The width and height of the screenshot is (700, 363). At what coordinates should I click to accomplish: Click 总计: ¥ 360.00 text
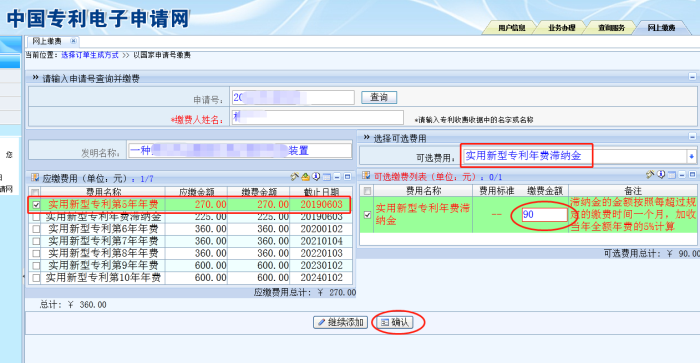point(73,305)
